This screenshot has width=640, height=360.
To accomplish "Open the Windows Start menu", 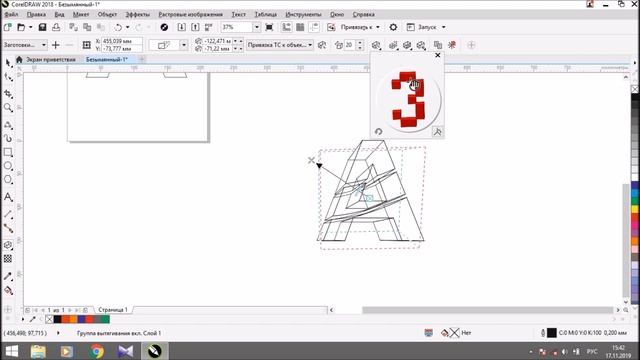I will pyautogui.click(x=12, y=351).
